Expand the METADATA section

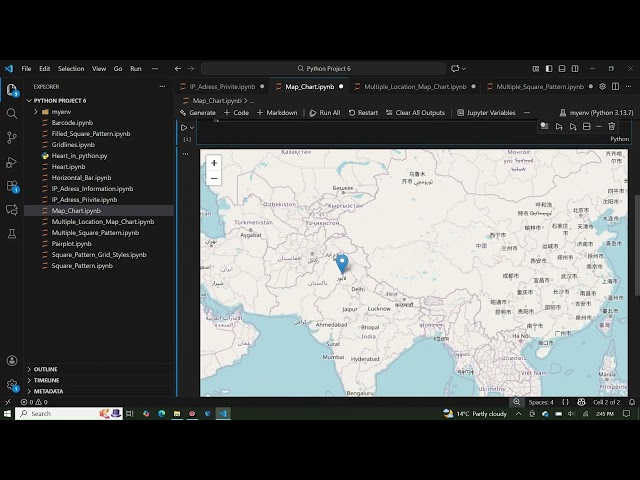coord(99,391)
